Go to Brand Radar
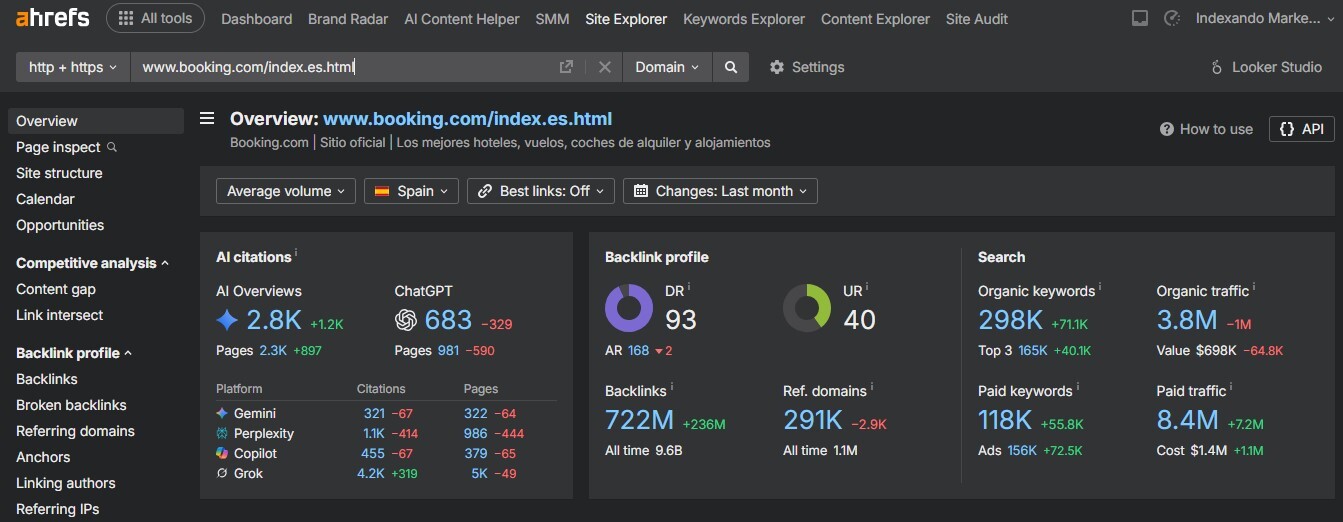1343x522 pixels. click(x=348, y=19)
